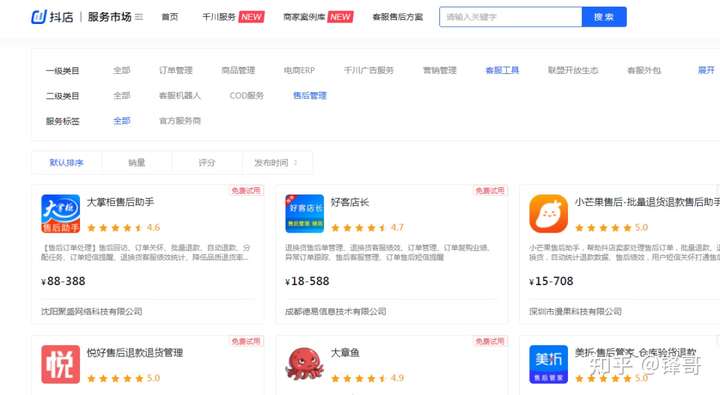Click the 好客店长 star rating 4.7
Screen dimensions: 720x395
click(x=367, y=227)
